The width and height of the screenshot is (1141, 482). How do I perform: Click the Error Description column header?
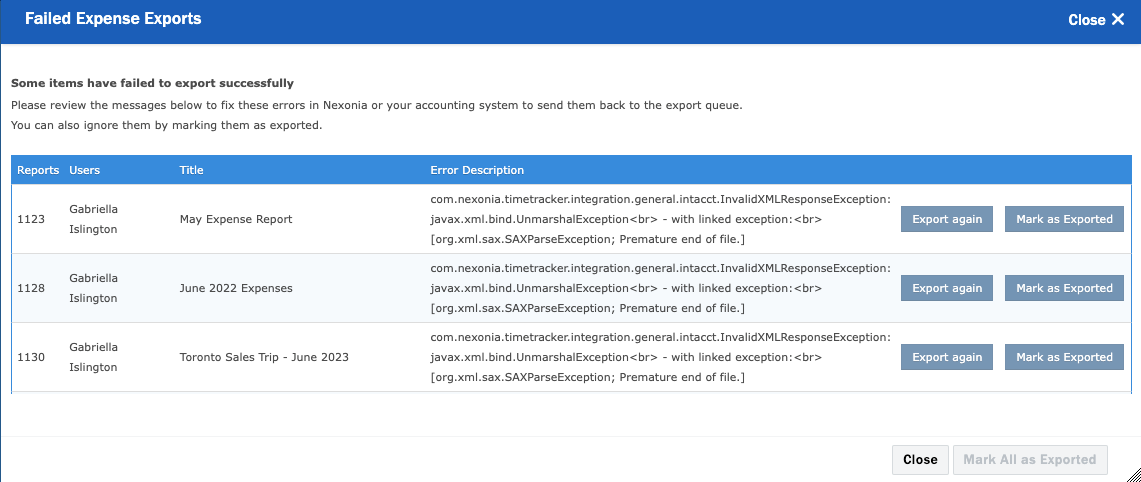point(477,170)
